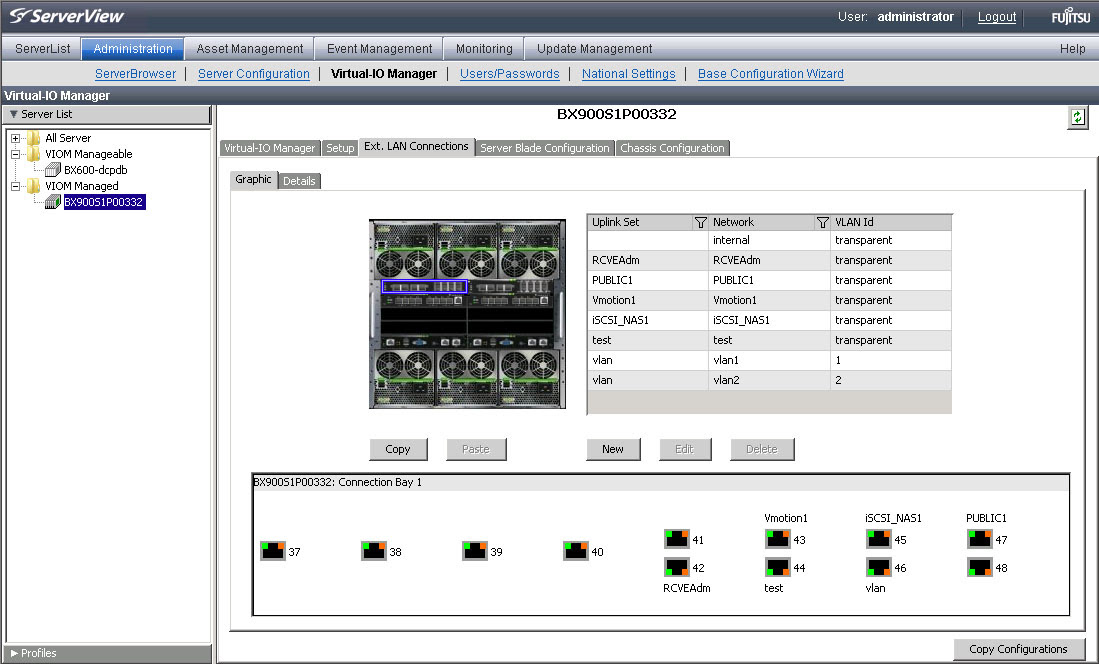Open the Users/Passwords link
The image size is (1099, 664).
[510, 74]
